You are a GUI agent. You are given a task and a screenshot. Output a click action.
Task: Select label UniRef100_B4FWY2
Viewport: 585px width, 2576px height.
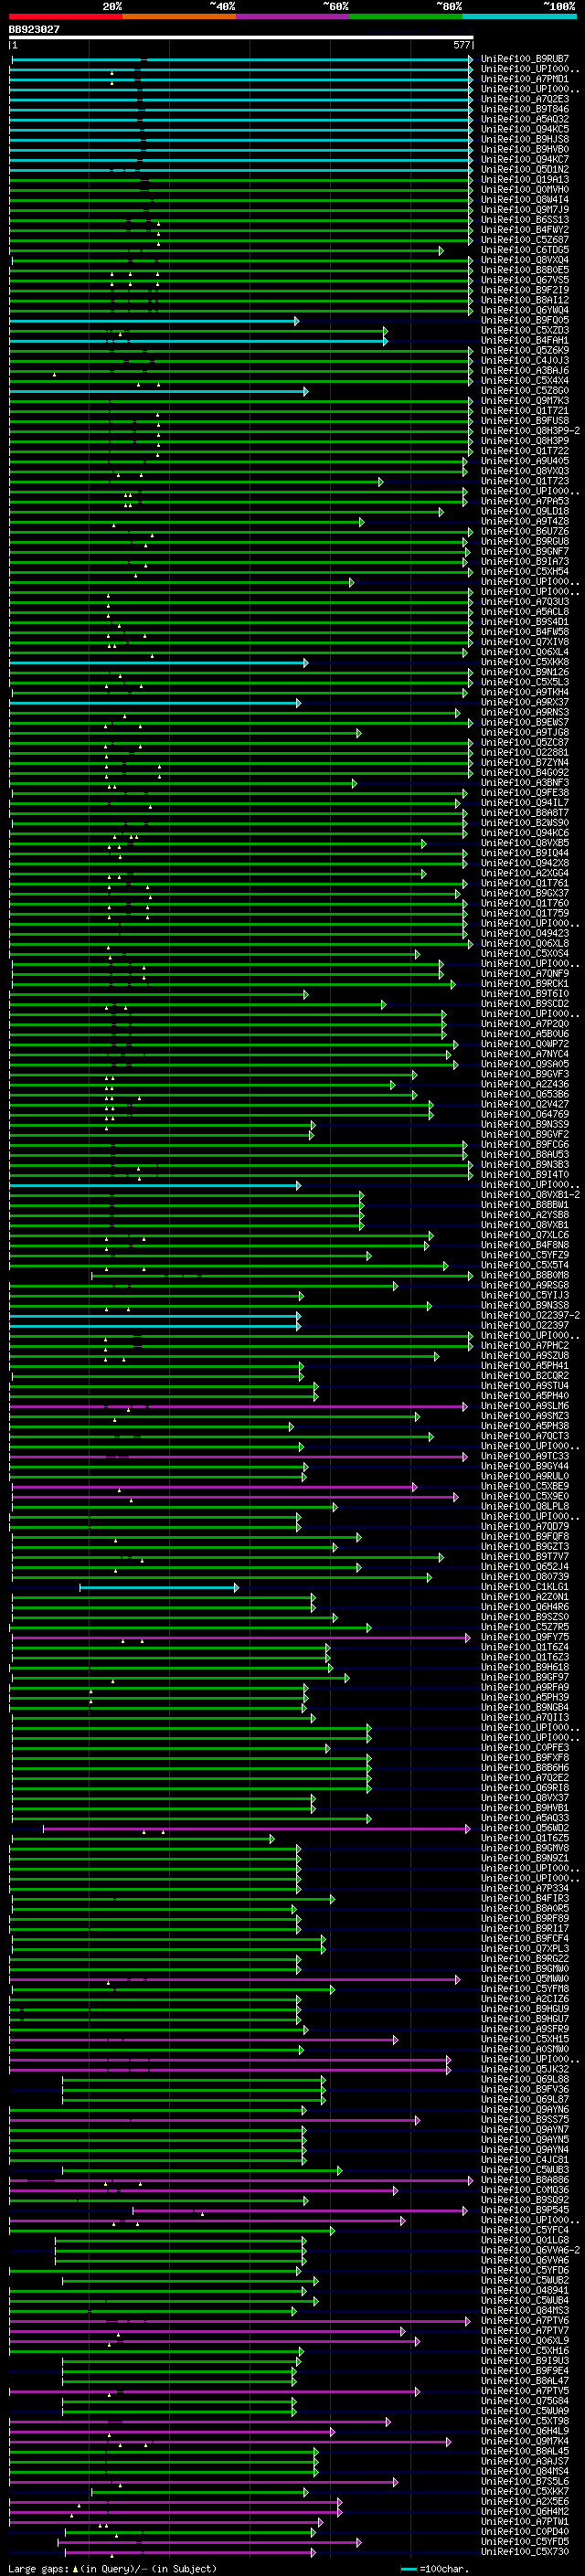pyautogui.click(x=524, y=229)
